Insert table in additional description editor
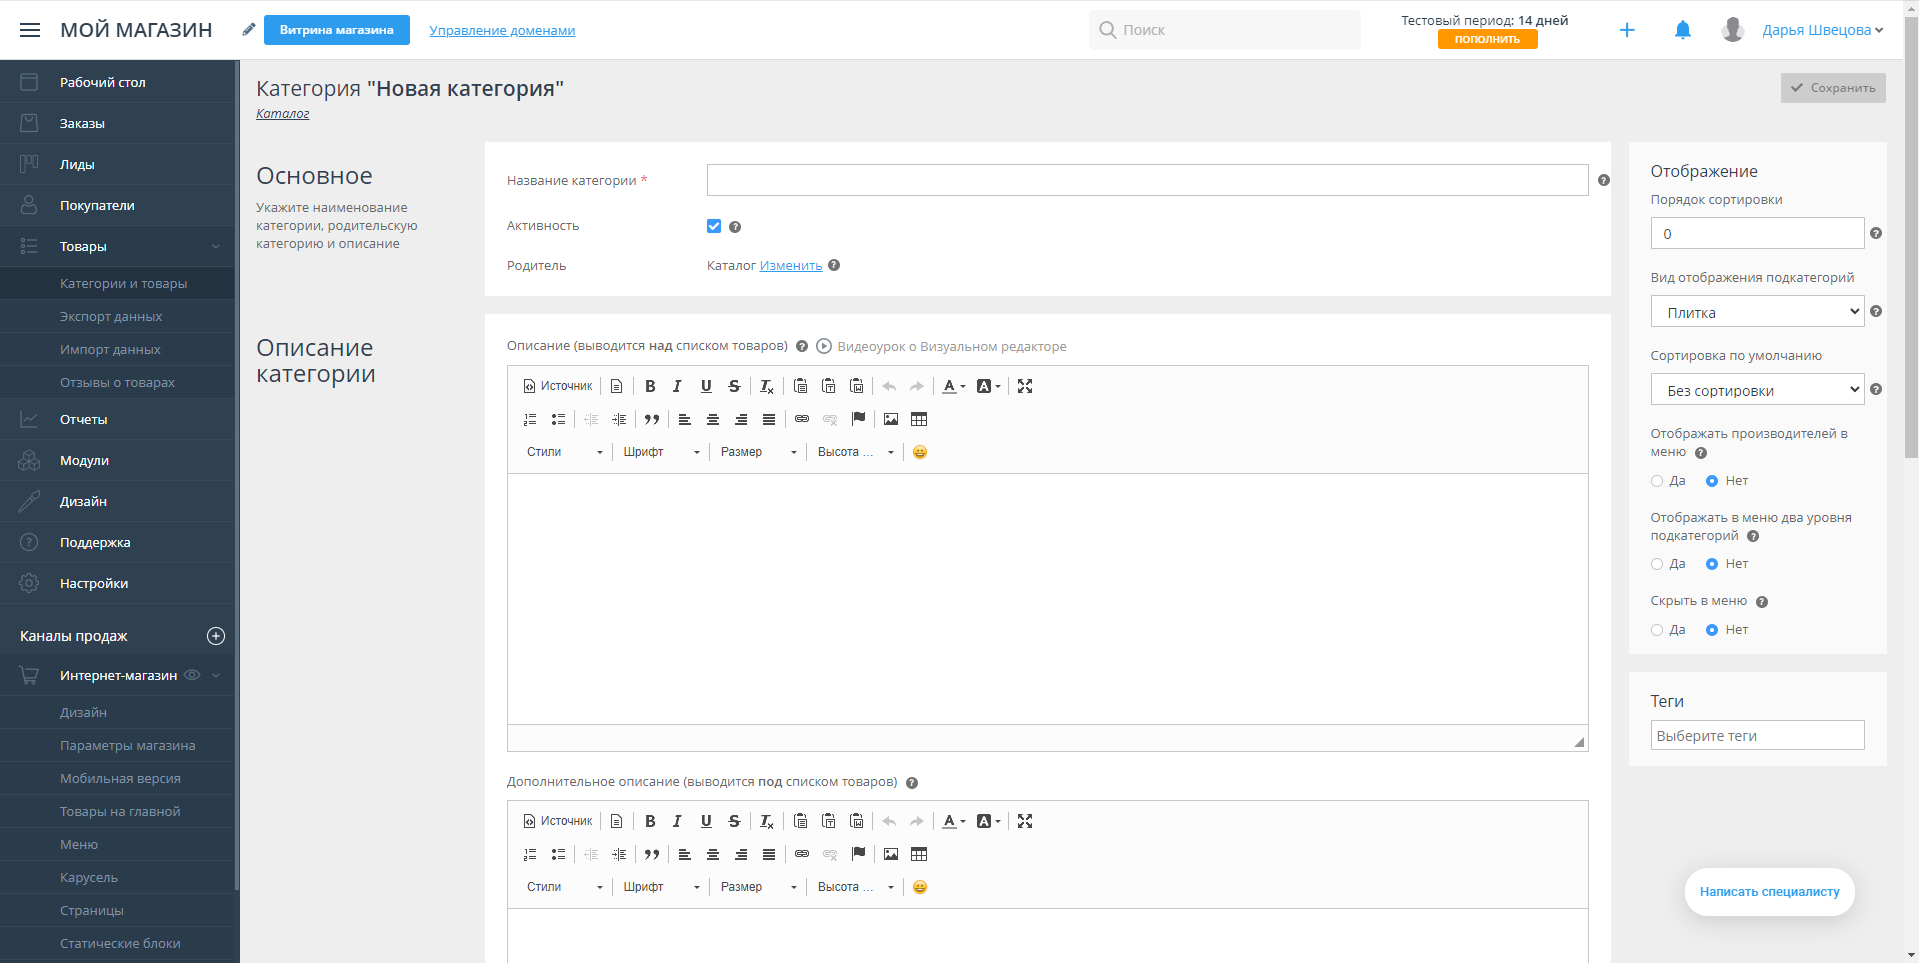Screen dimensions: 1919x963 [x=919, y=854]
